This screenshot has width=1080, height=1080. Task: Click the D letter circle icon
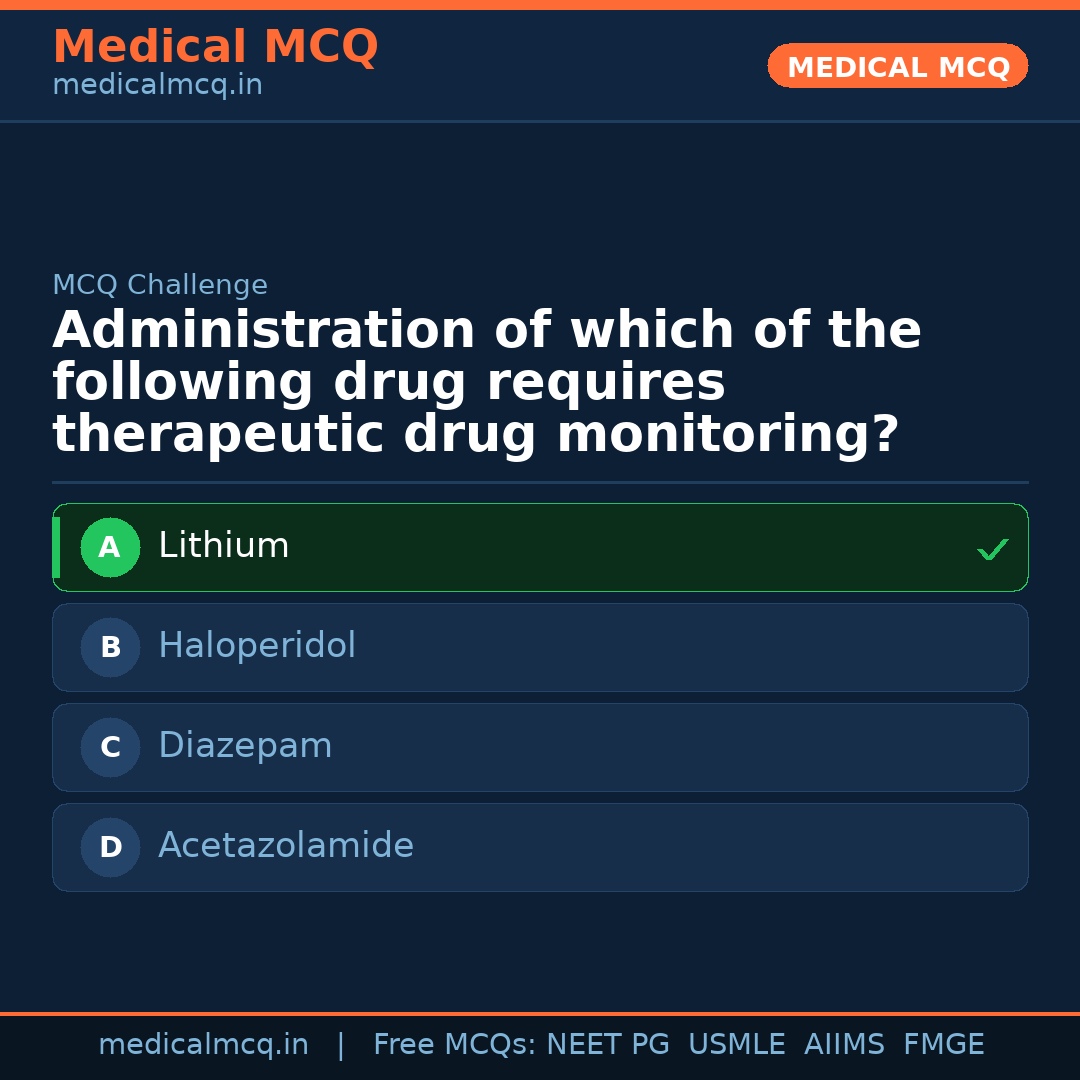(x=110, y=847)
